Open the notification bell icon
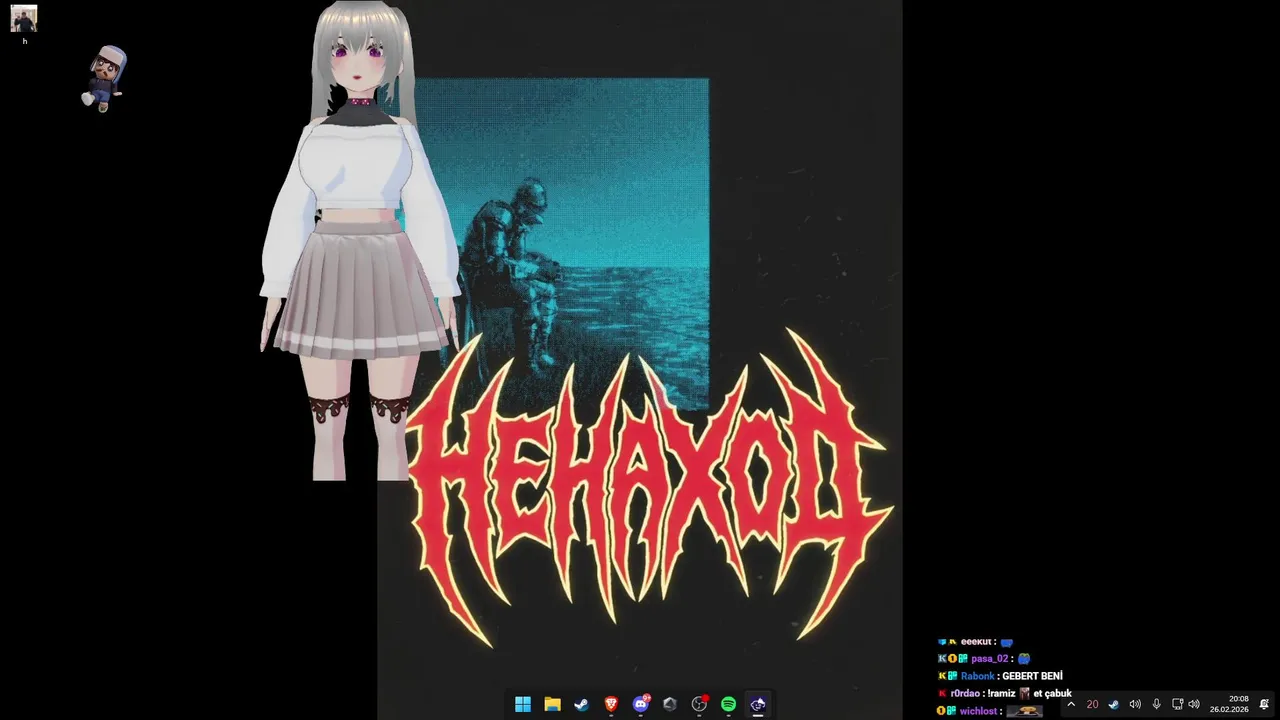 tap(1264, 704)
